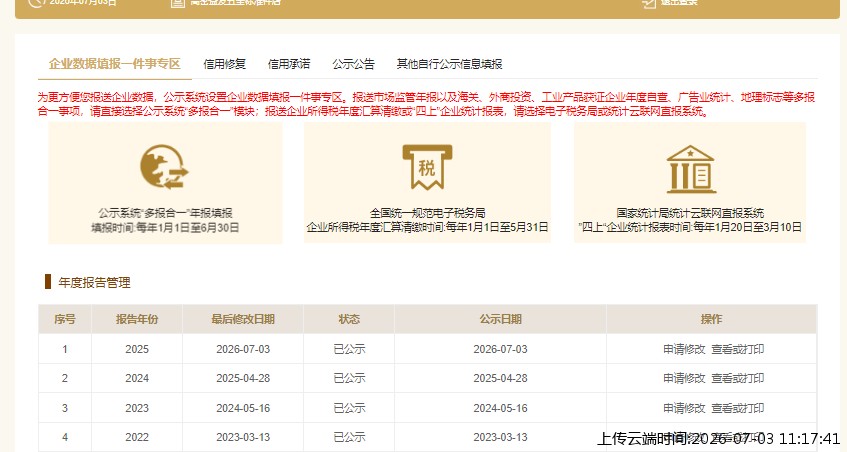Select report year 2025 cell
The width and height of the screenshot is (847, 452).
[x=137, y=349]
